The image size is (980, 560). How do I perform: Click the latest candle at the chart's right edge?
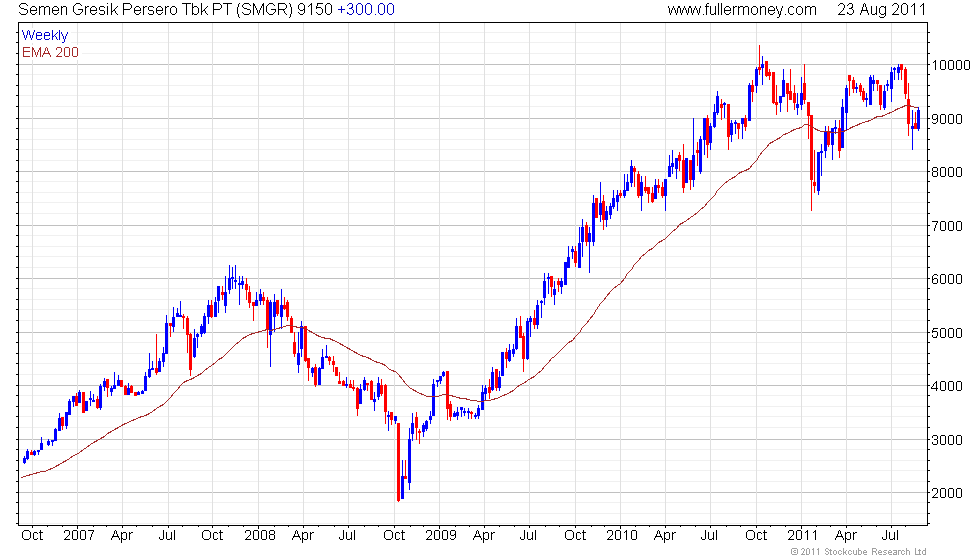click(918, 119)
